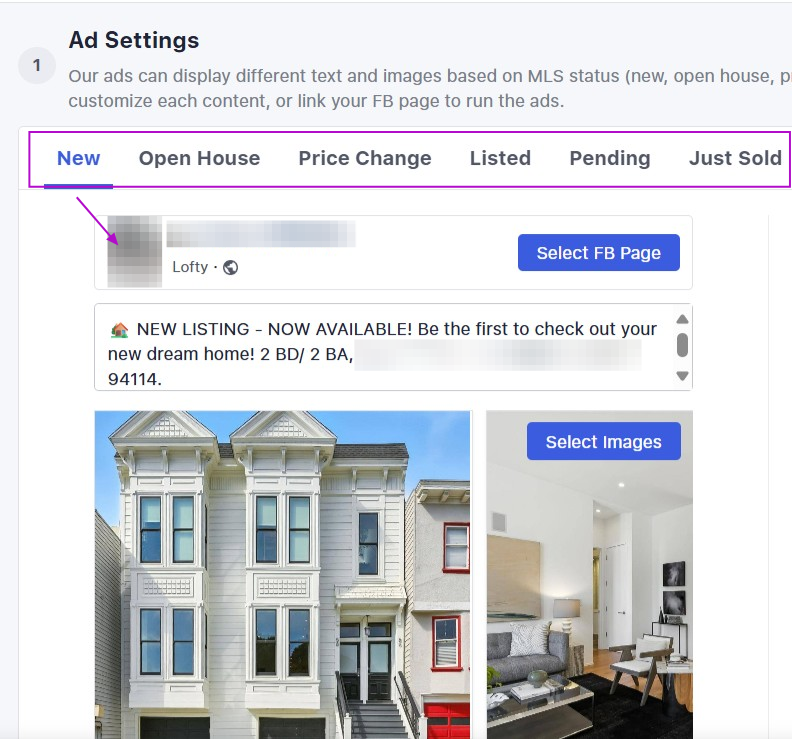This screenshot has height=739, width=792.
Task: Click the globe public visibility icon
Action: 231,267
